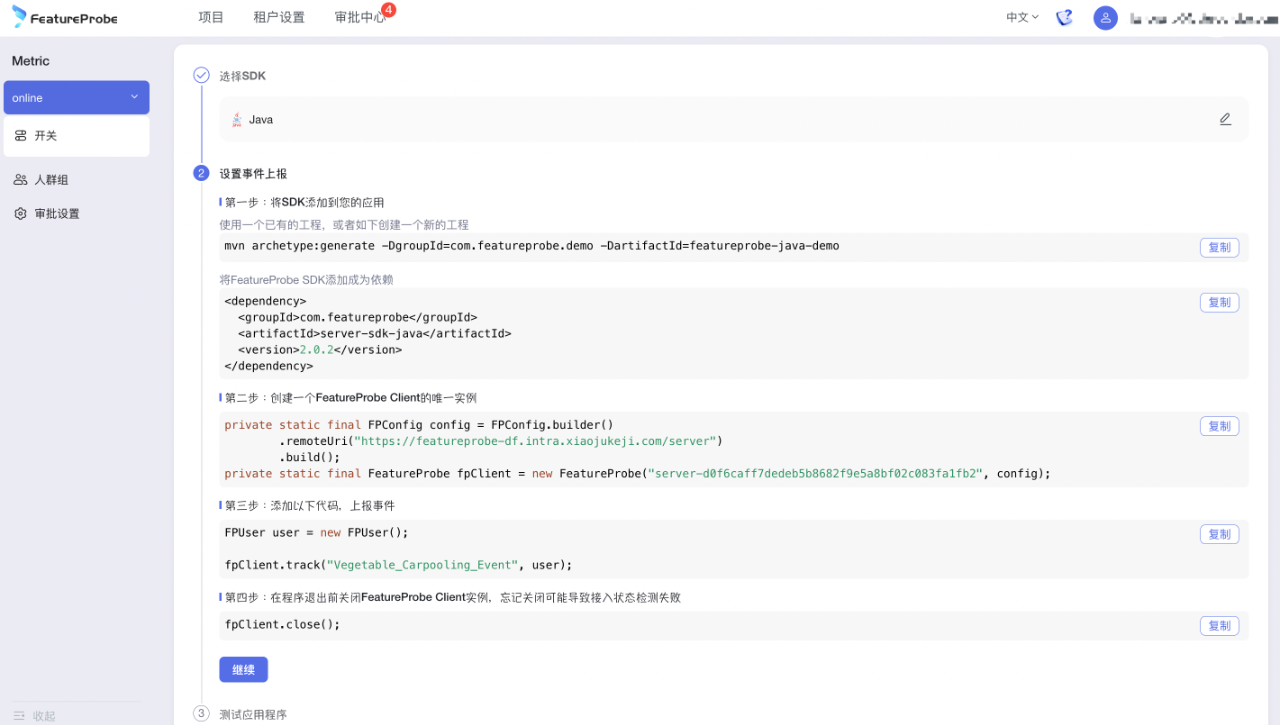Click step 2 circle for 设置事件上报
The image size is (1280, 725).
click(x=201, y=173)
